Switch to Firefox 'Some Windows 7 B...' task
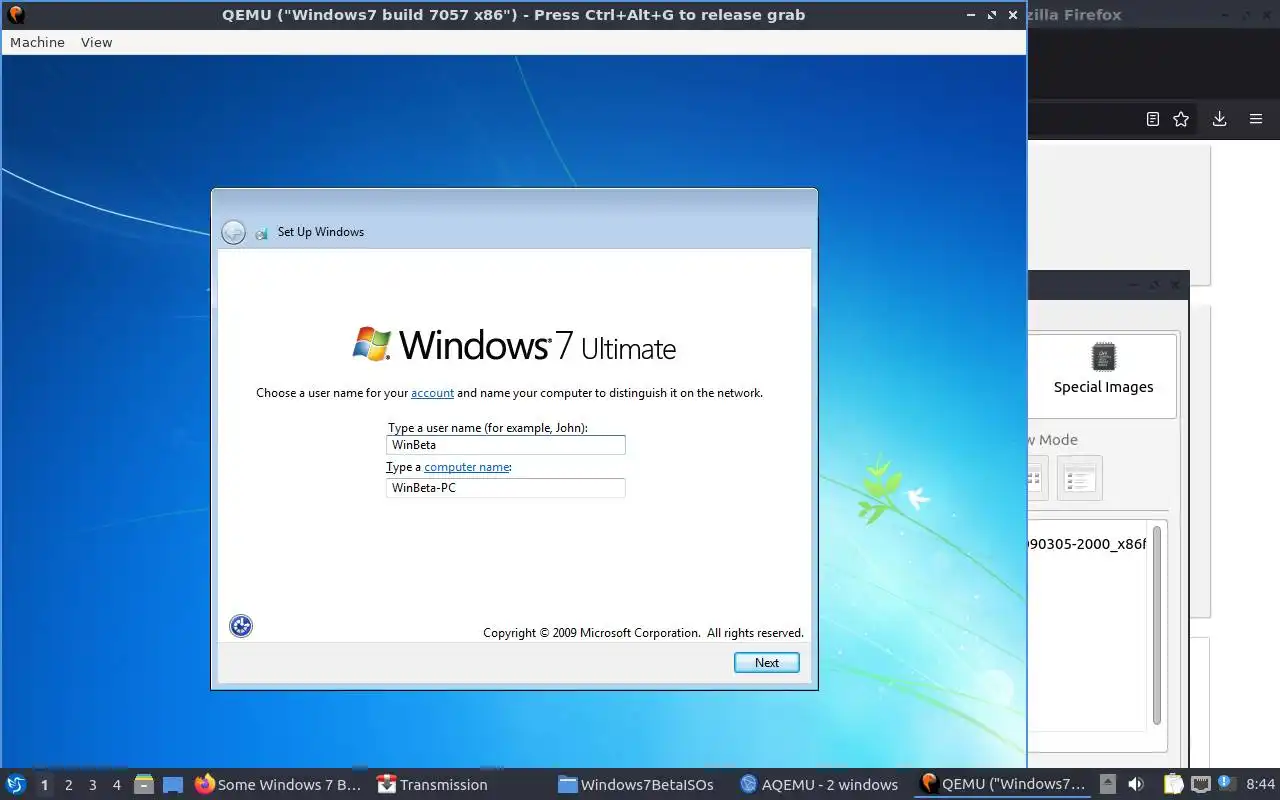 279,785
